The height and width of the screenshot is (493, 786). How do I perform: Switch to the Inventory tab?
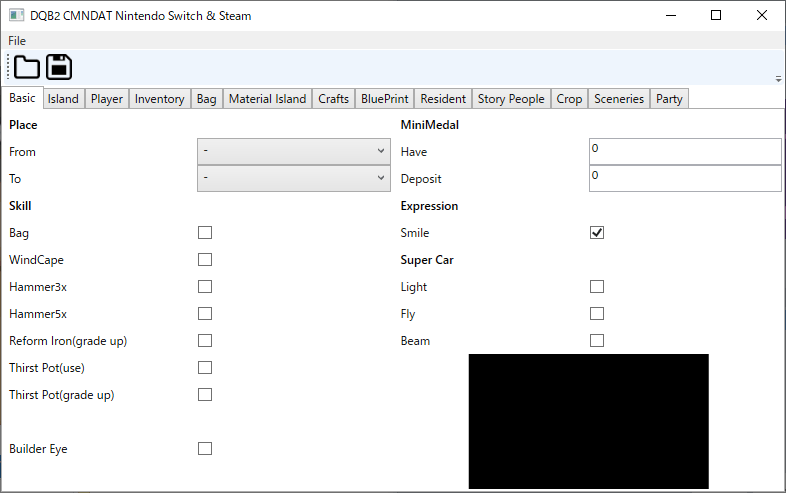[159, 99]
